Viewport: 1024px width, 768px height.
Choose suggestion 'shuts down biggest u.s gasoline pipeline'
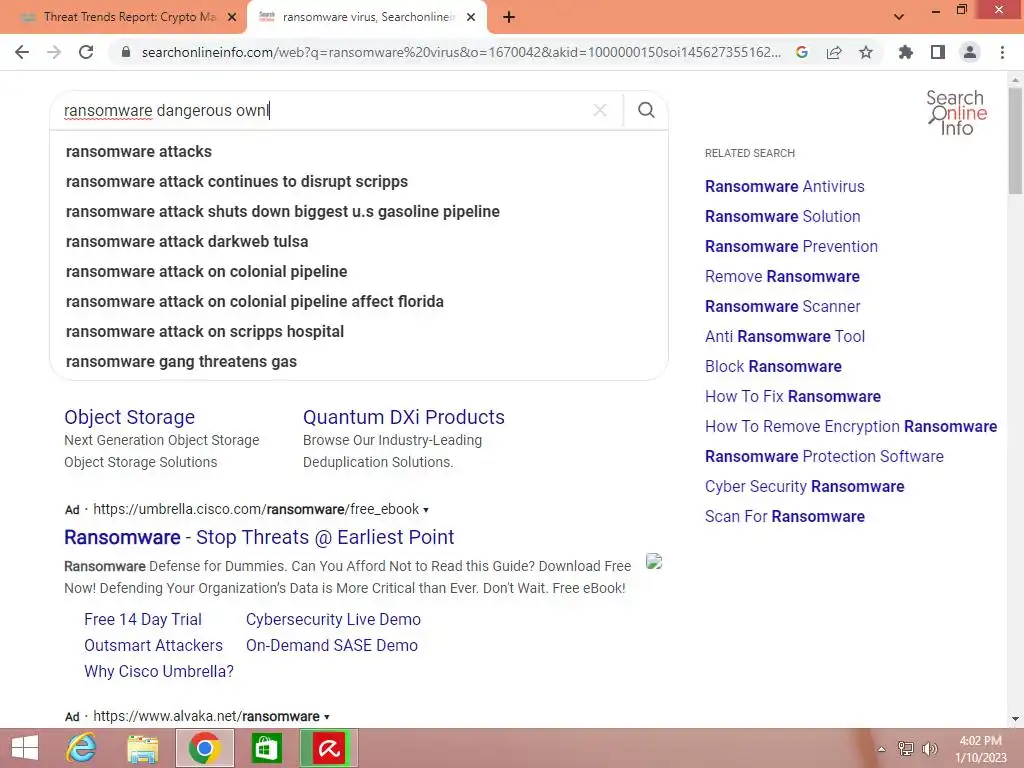tap(283, 212)
